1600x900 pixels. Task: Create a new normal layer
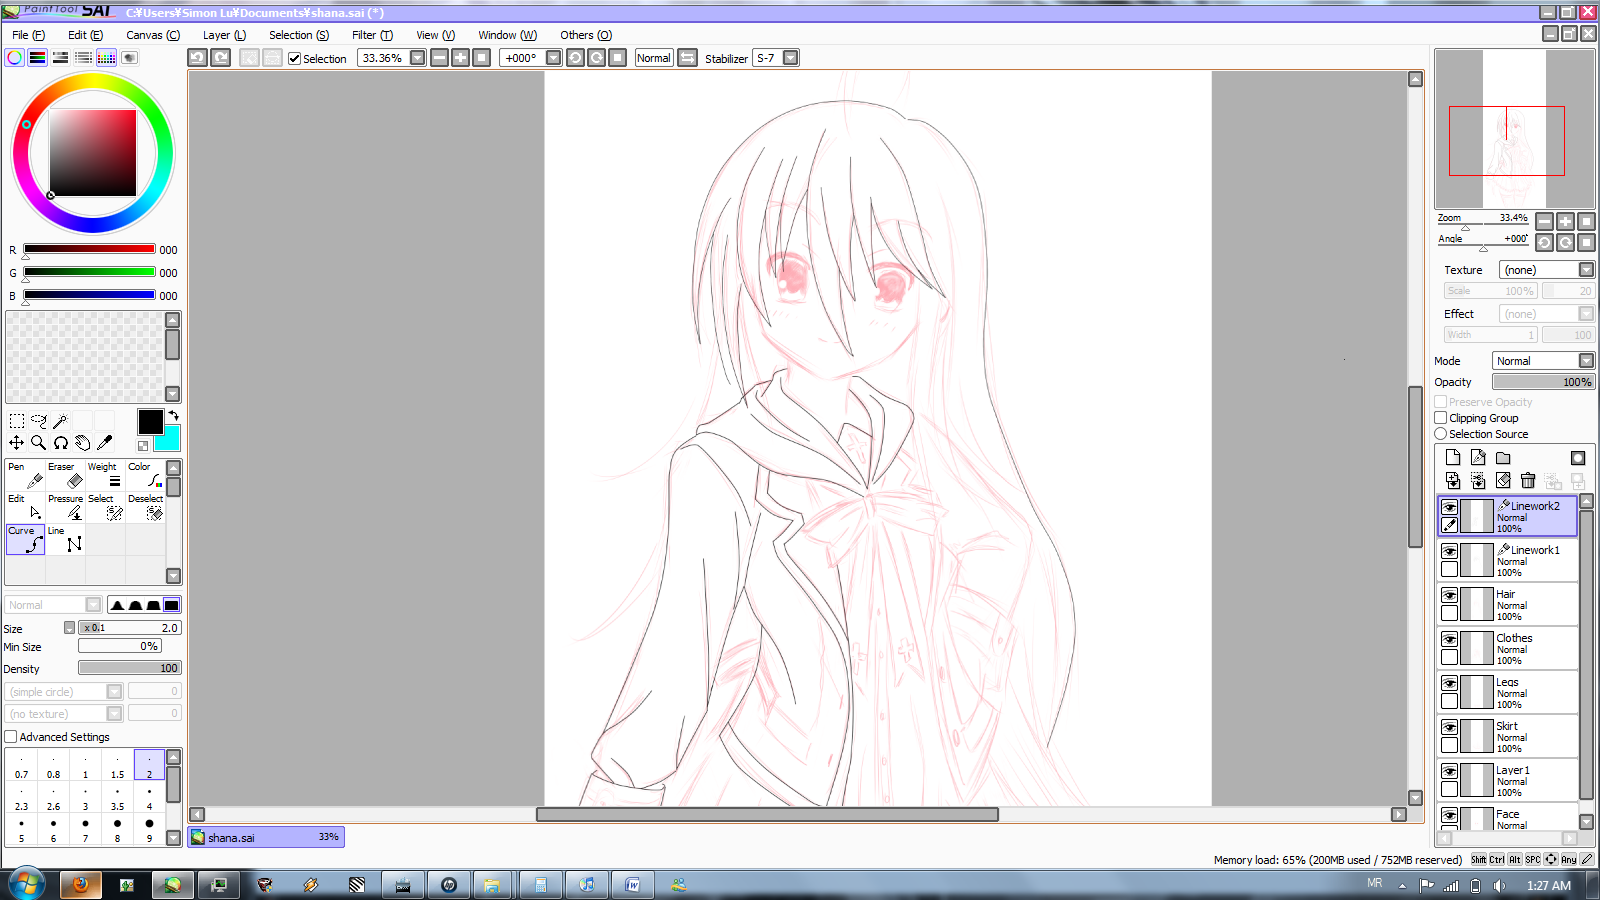pyautogui.click(x=1453, y=458)
